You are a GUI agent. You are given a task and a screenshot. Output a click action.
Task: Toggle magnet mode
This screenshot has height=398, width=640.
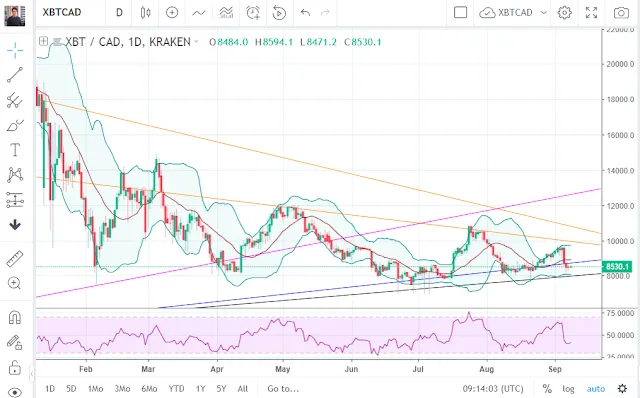point(15,317)
